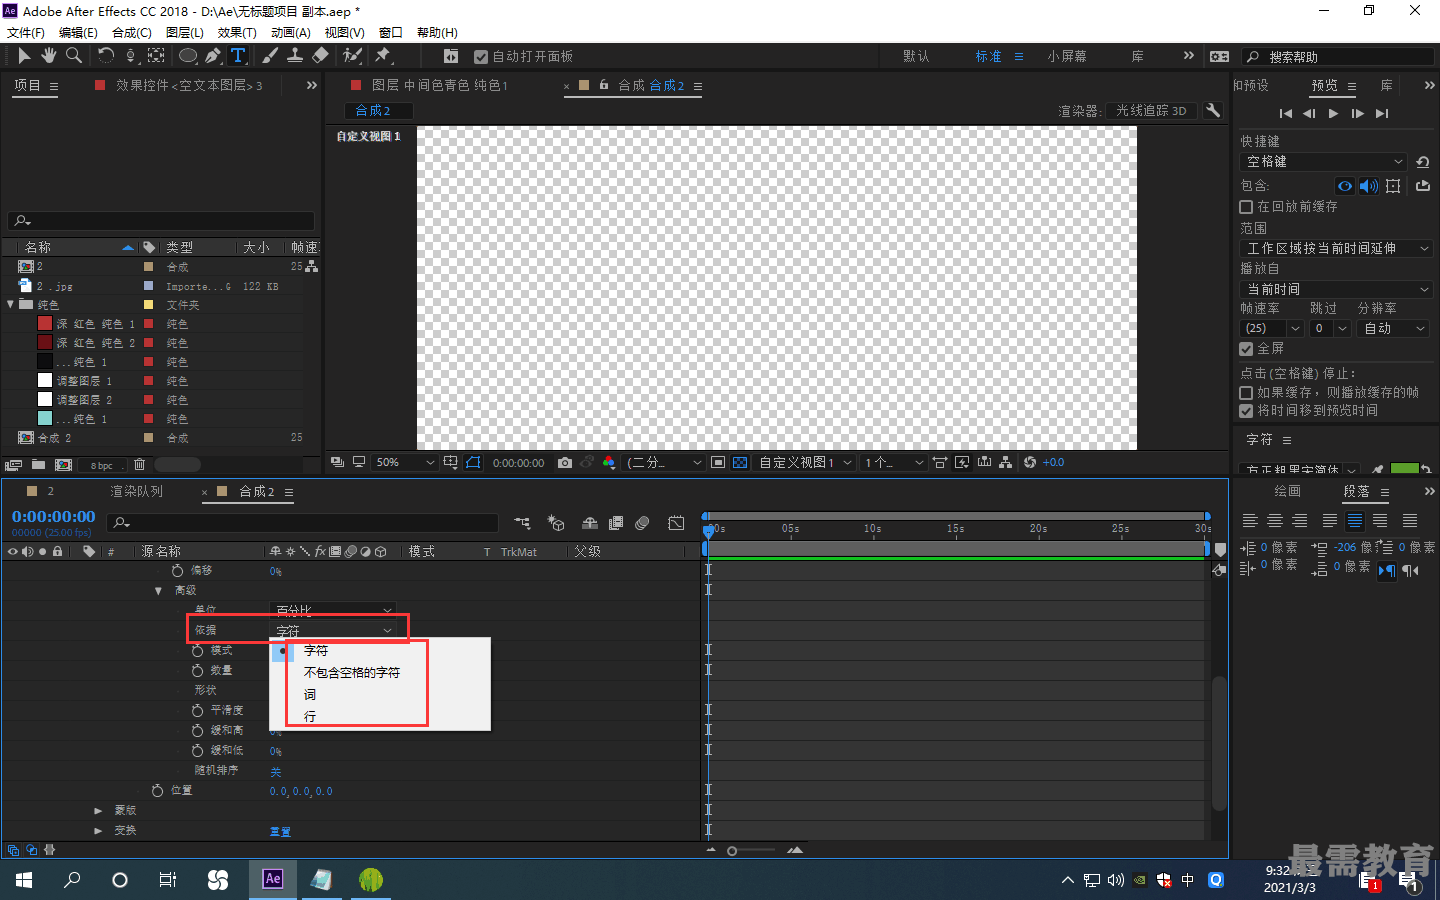The width and height of the screenshot is (1440, 900).
Task: Click draft 3D cube icon in timeline
Action: [556, 523]
